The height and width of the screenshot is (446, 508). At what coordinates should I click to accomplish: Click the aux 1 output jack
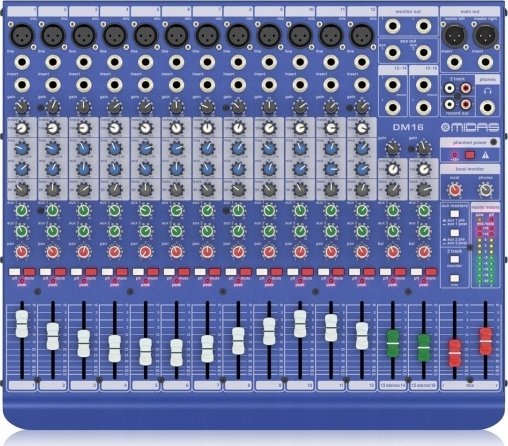pos(393,52)
